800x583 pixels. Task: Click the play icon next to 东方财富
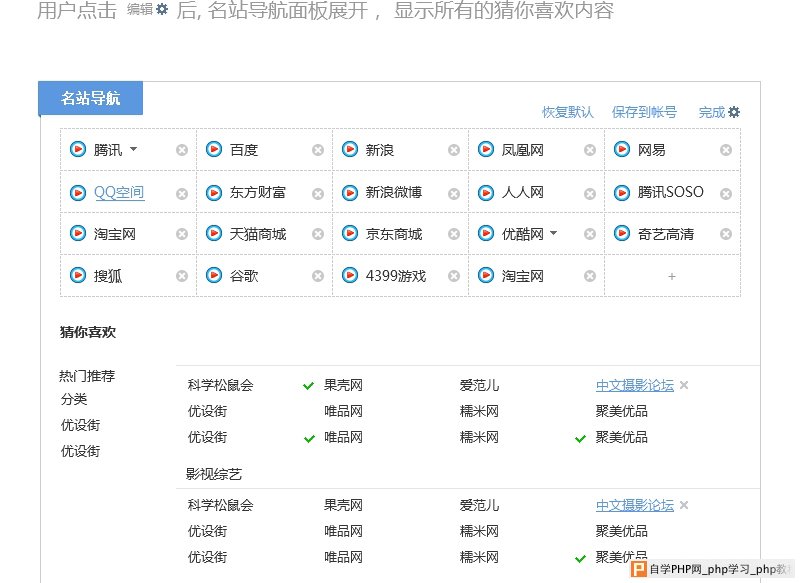point(214,192)
